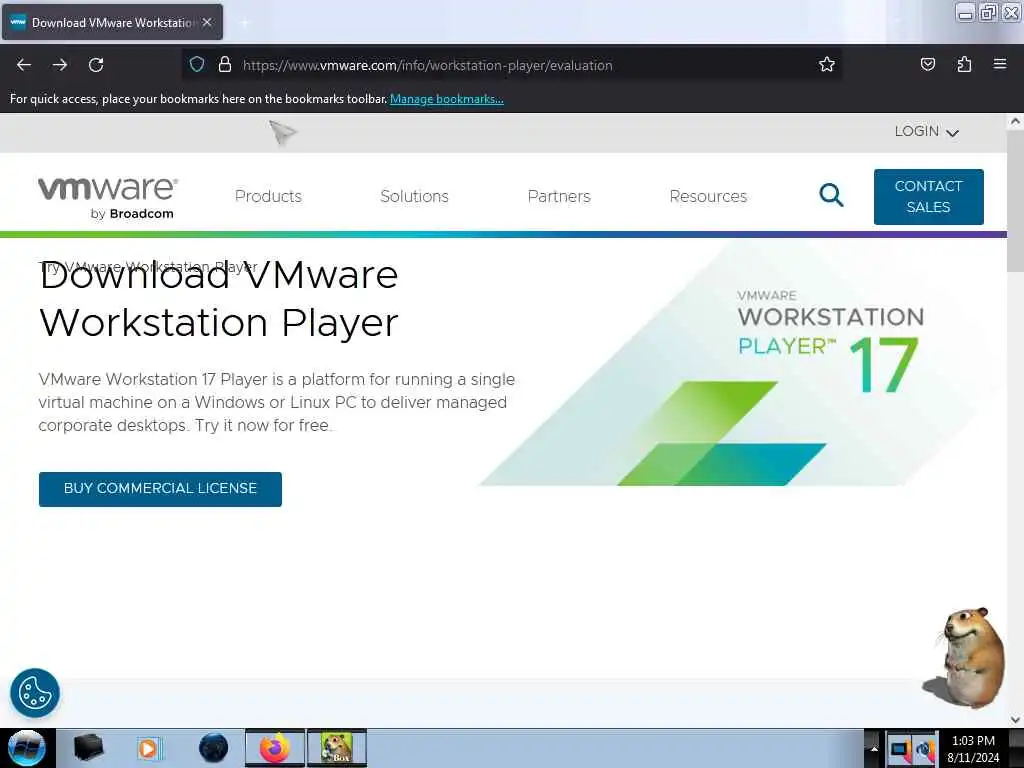This screenshot has width=1024, height=768.
Task: Open the black box taskbar icon
Action: [89, 748]
